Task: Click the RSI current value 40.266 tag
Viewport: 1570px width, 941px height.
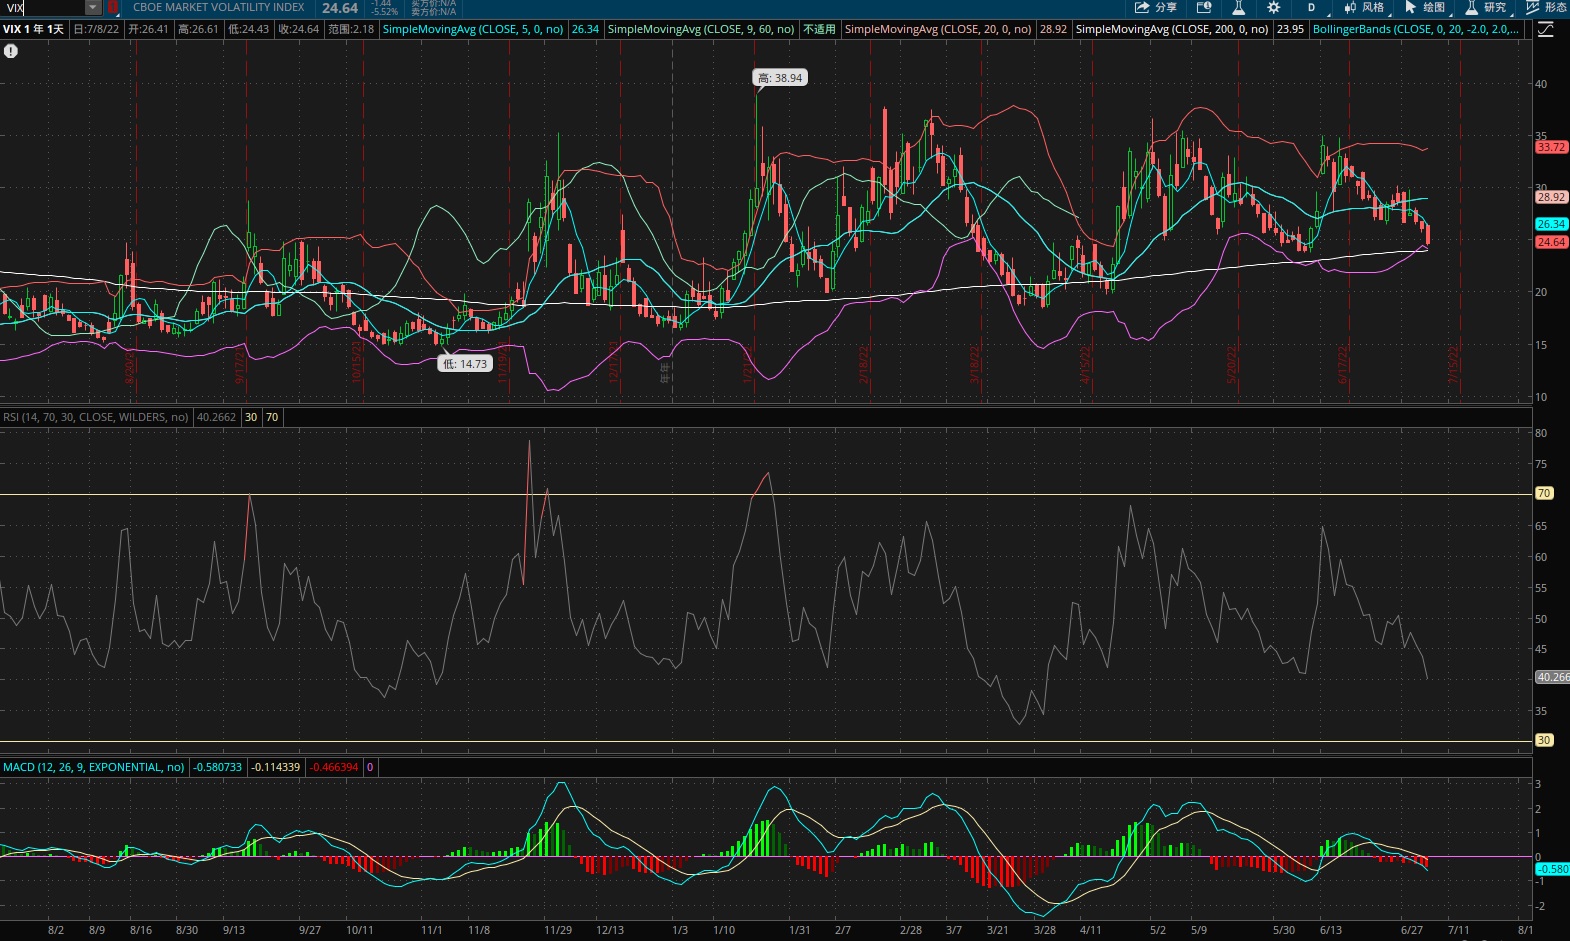Action: pos(1552,677)
